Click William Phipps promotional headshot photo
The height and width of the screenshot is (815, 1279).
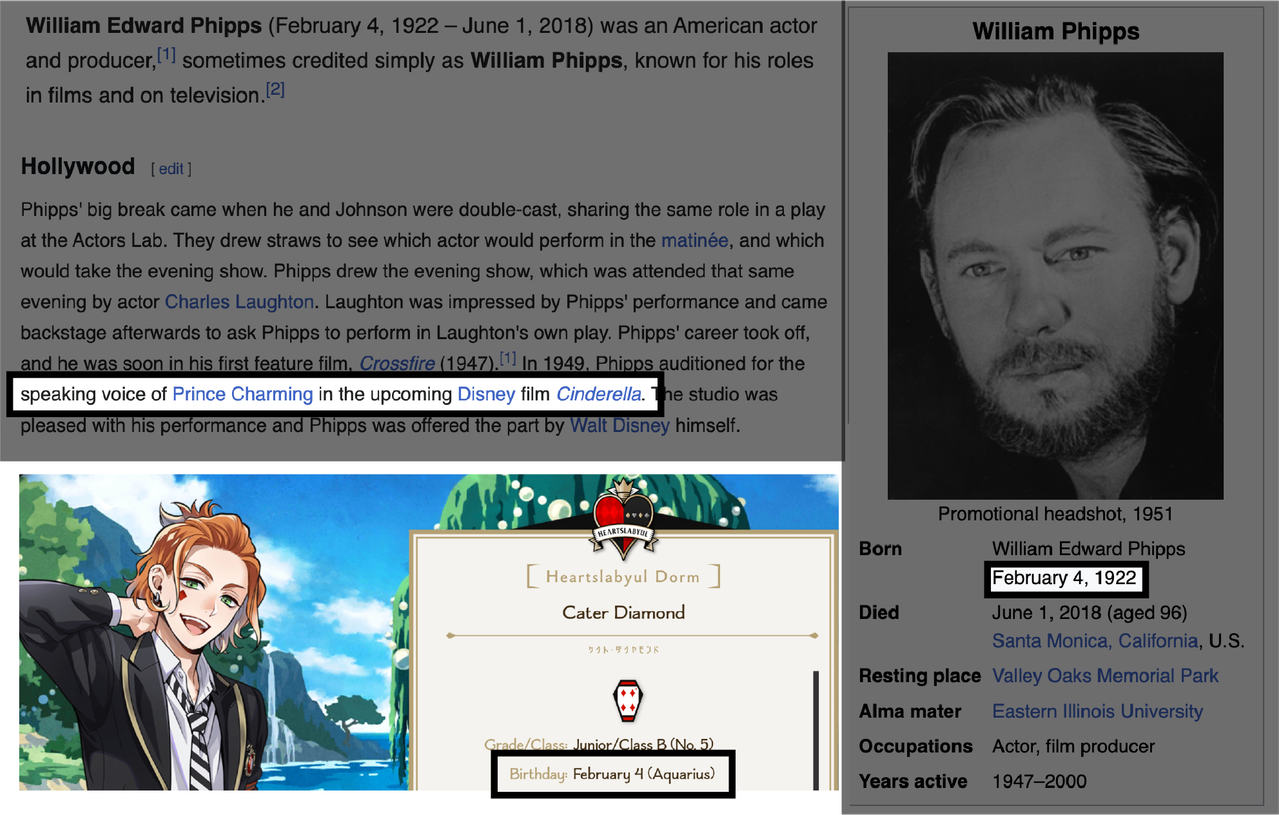[x=1055, y=276]
